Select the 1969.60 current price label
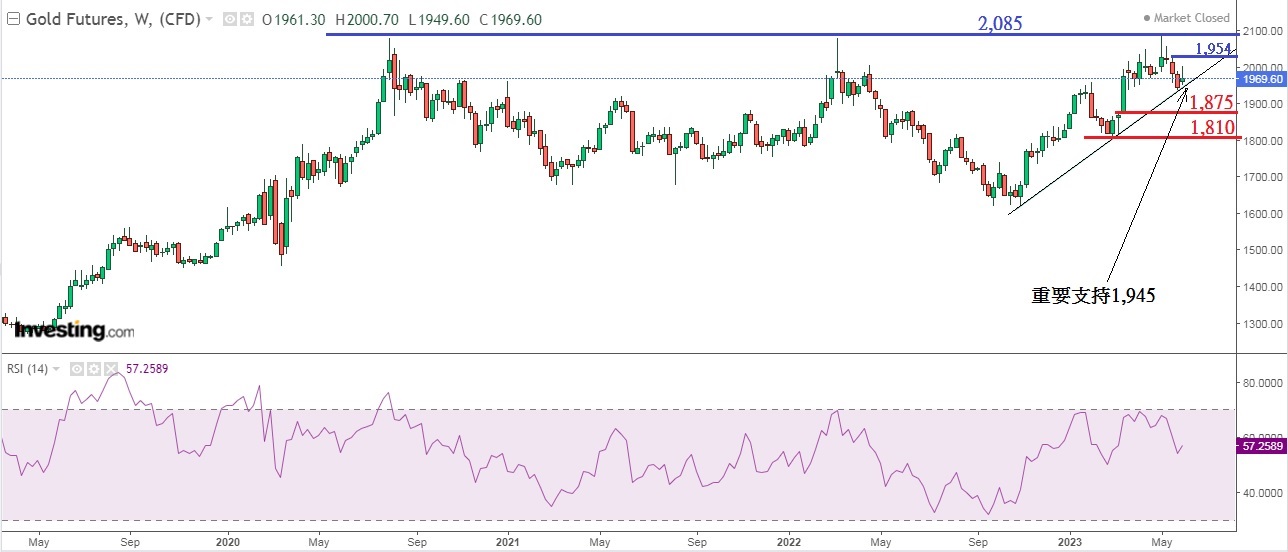 (1260, 78)
